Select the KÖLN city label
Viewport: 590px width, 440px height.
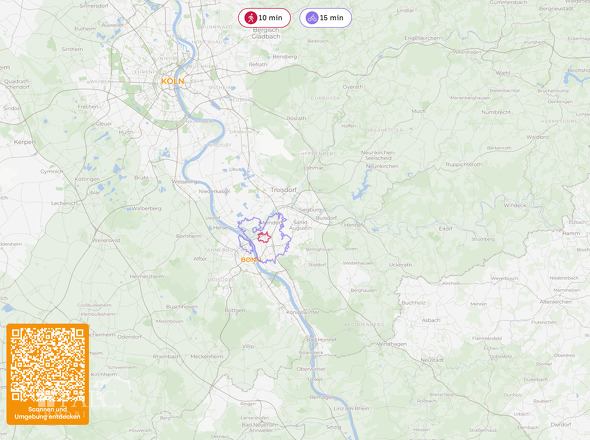173,81
